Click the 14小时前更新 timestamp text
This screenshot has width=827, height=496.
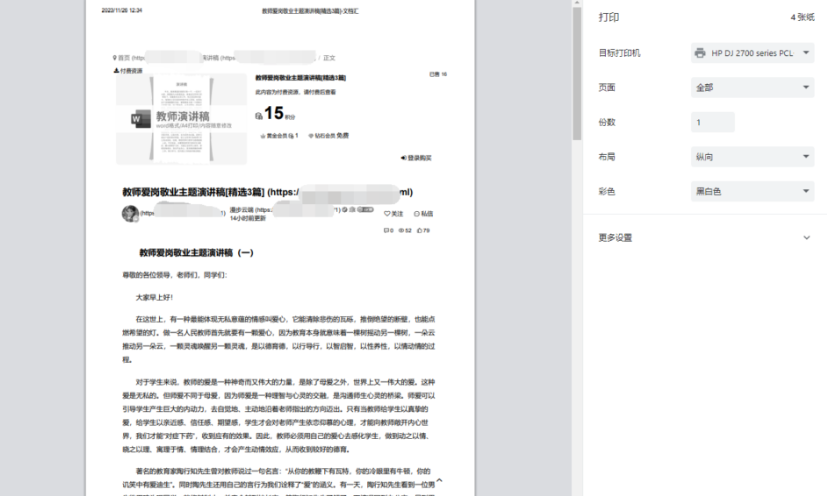[248, 218]
